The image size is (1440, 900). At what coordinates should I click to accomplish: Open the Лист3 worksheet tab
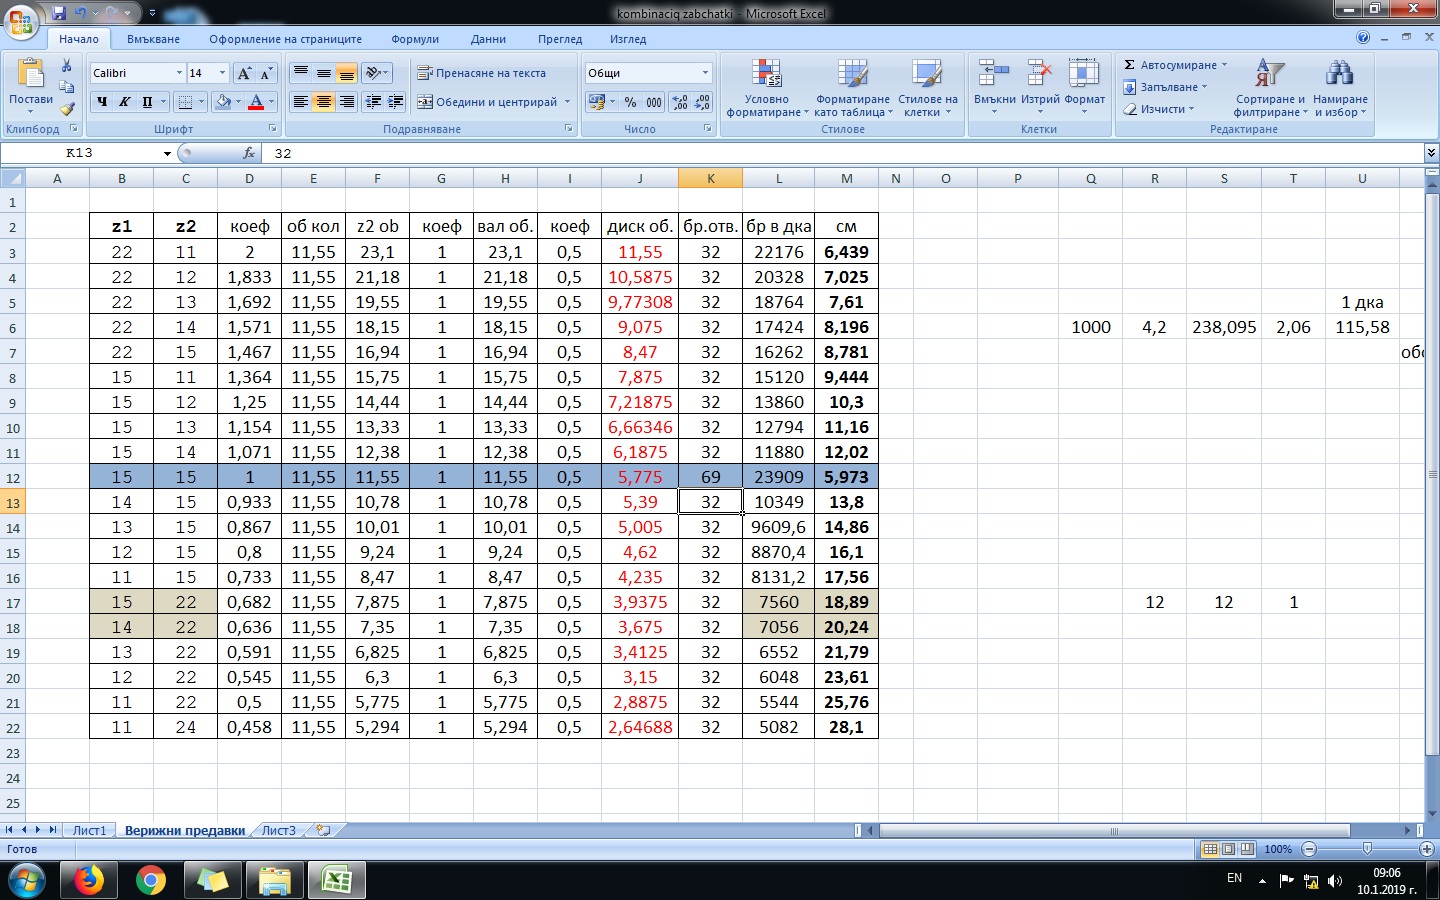(x=279, y=831)
